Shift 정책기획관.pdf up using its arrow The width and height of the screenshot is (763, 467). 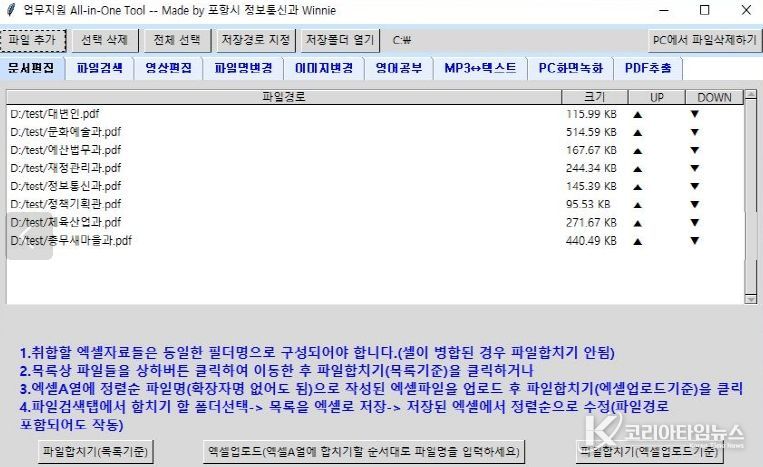[x=636, y=204]
